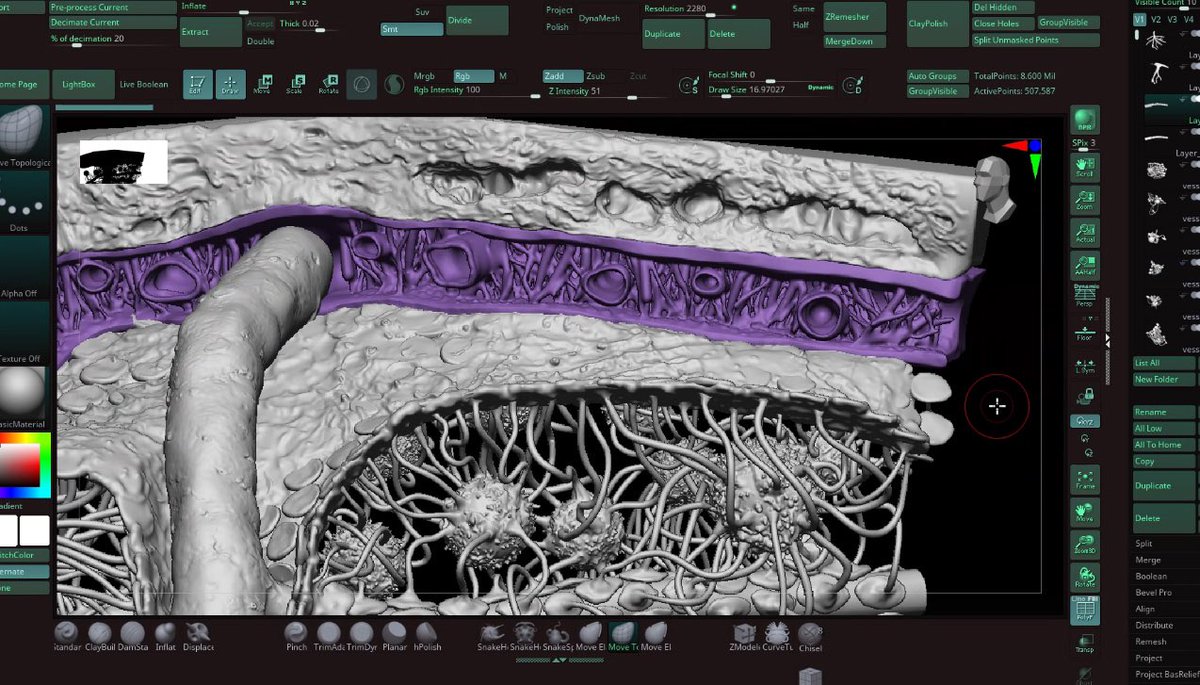Switch to visibility set V2
Image resolution: width=1200 pixels, height=685 pixels.
[1157, 19]
